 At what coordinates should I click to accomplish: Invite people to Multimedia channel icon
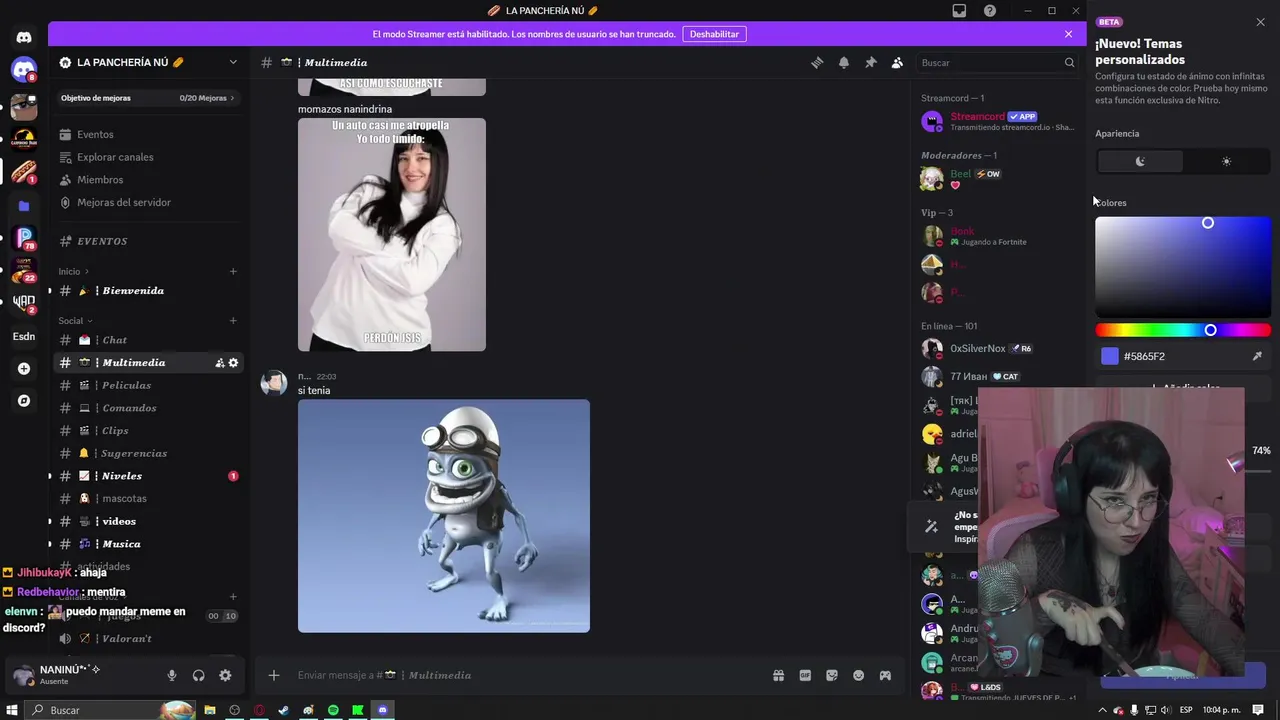click(220, 363)
